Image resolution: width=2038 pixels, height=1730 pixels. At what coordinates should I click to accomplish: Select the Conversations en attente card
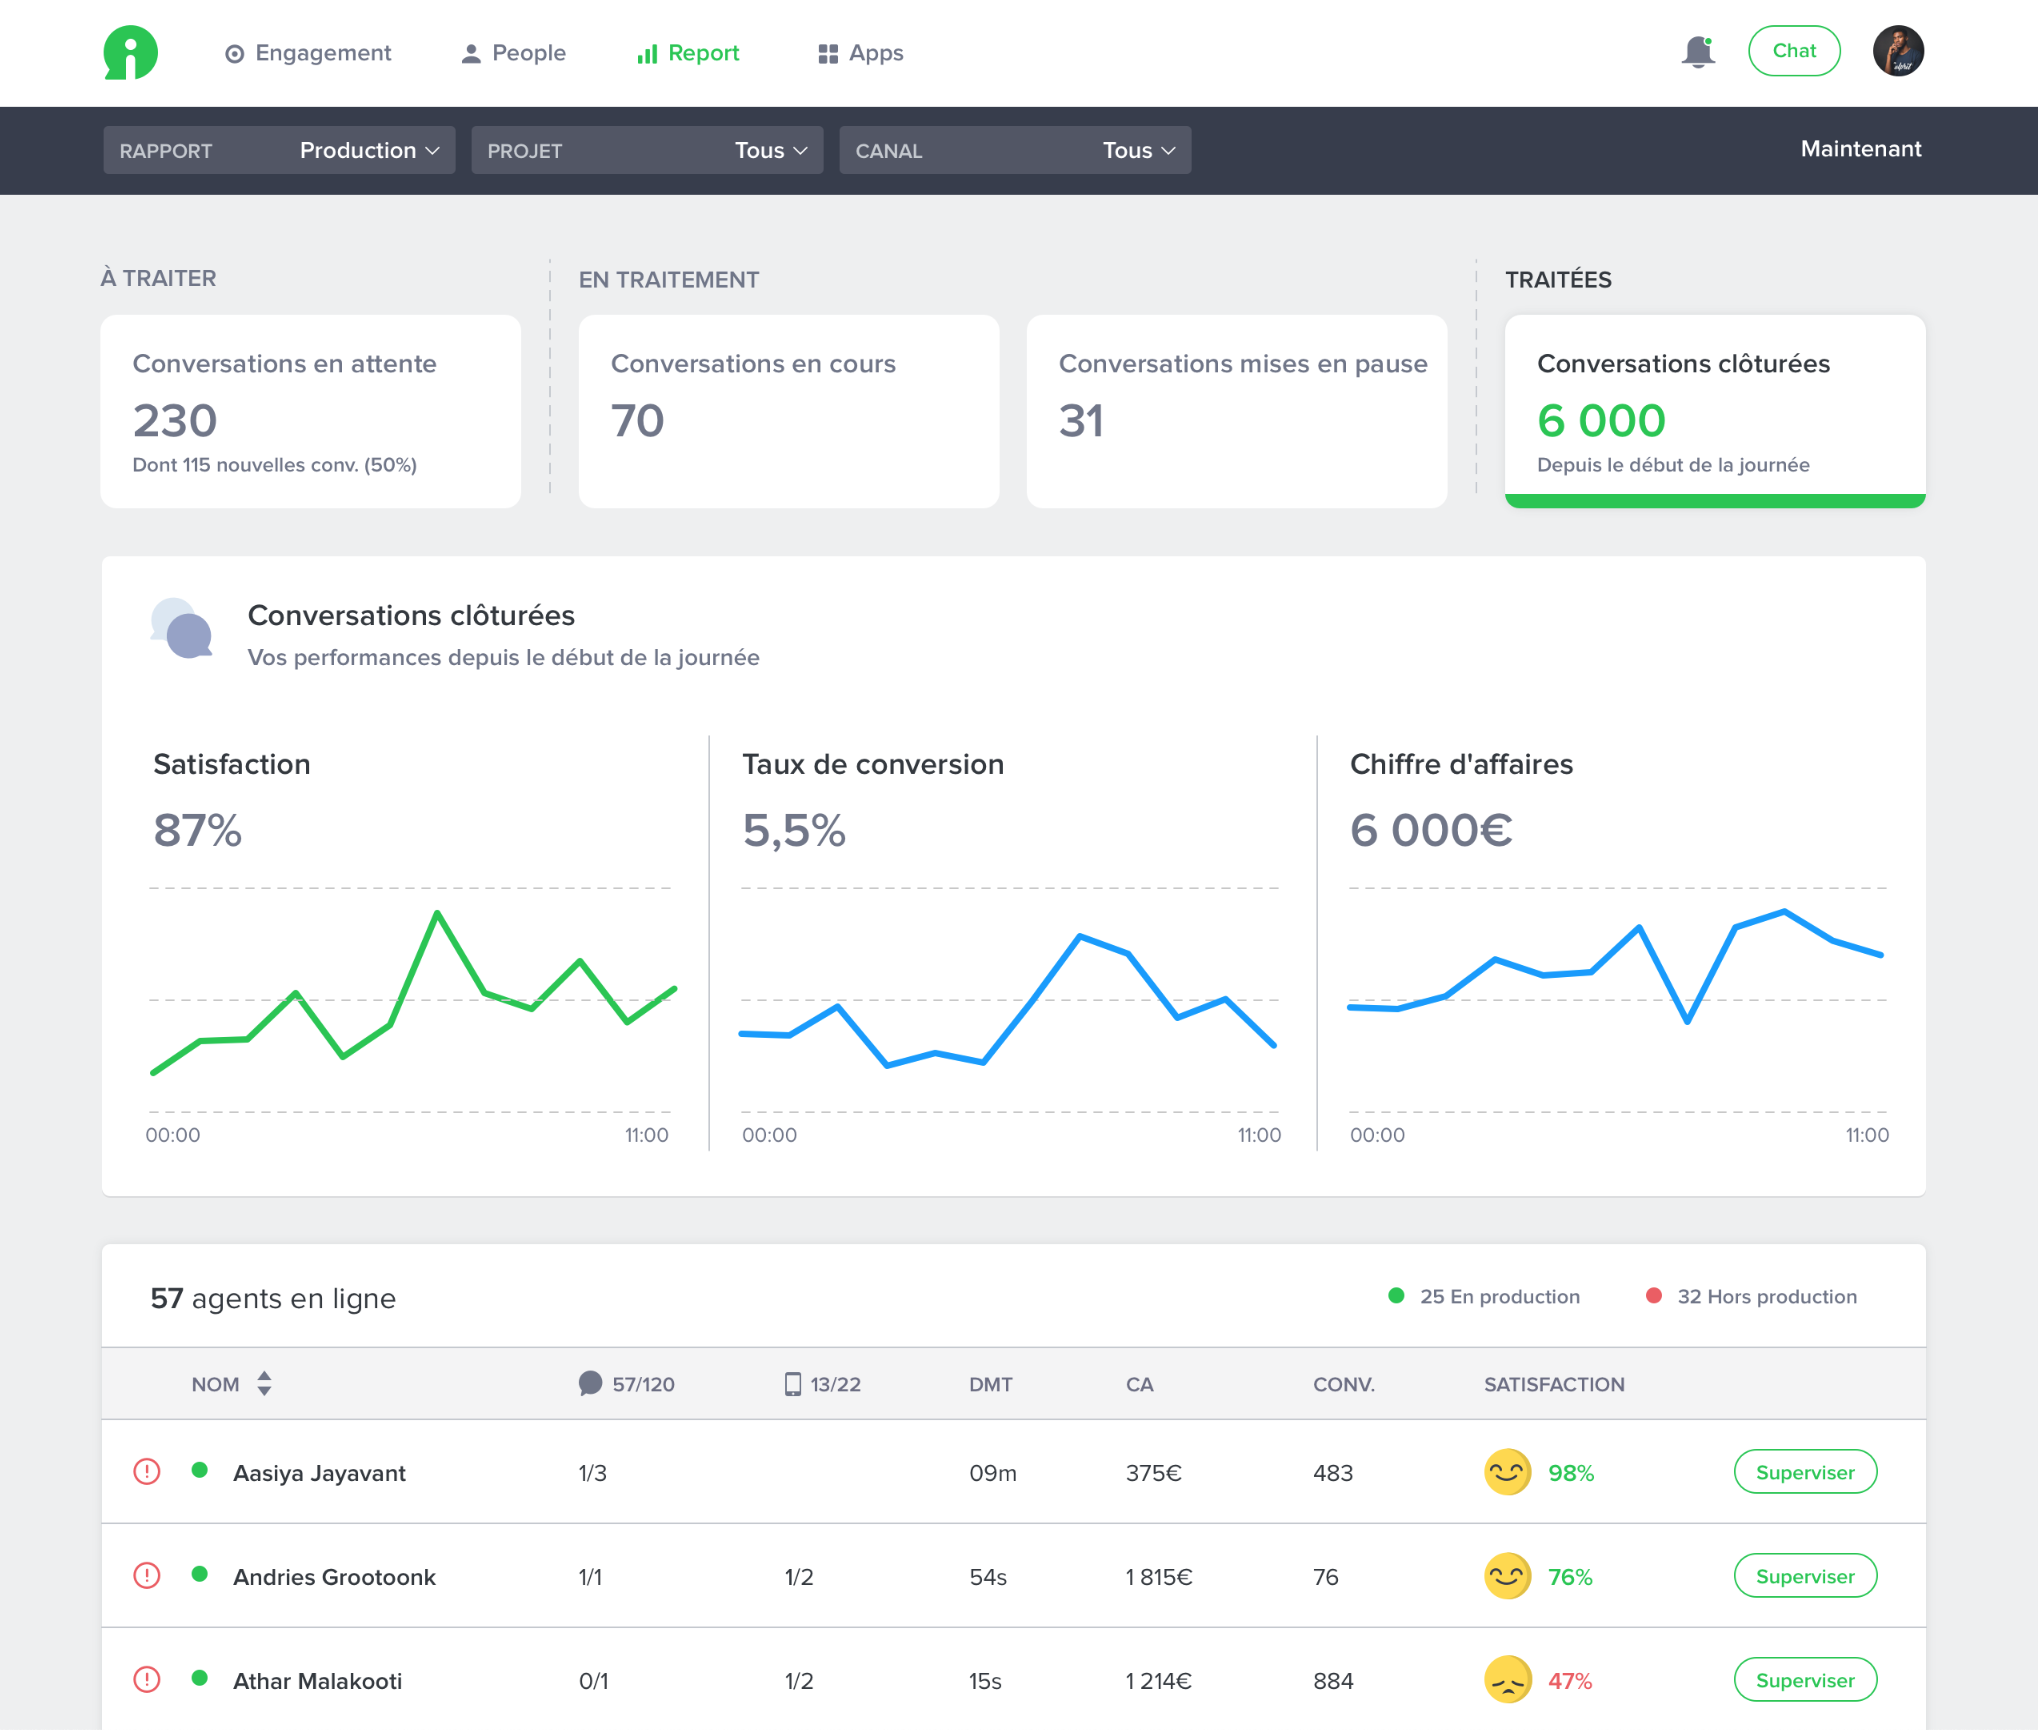tap(310, 411)
